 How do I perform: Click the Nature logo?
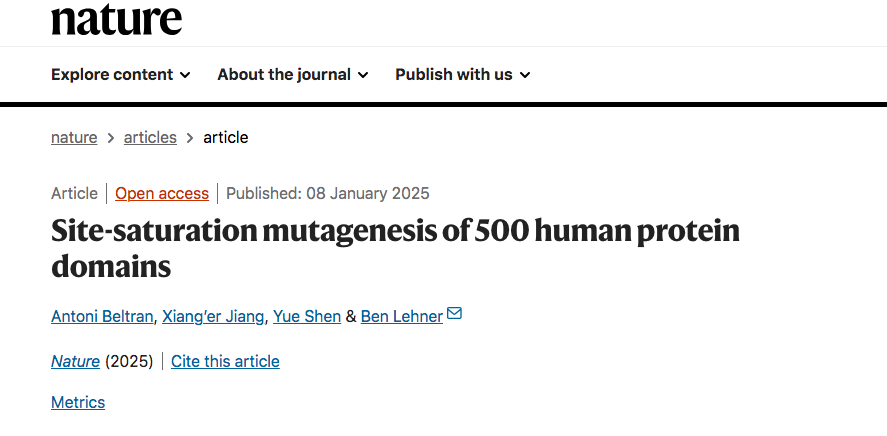coord(117,19)
